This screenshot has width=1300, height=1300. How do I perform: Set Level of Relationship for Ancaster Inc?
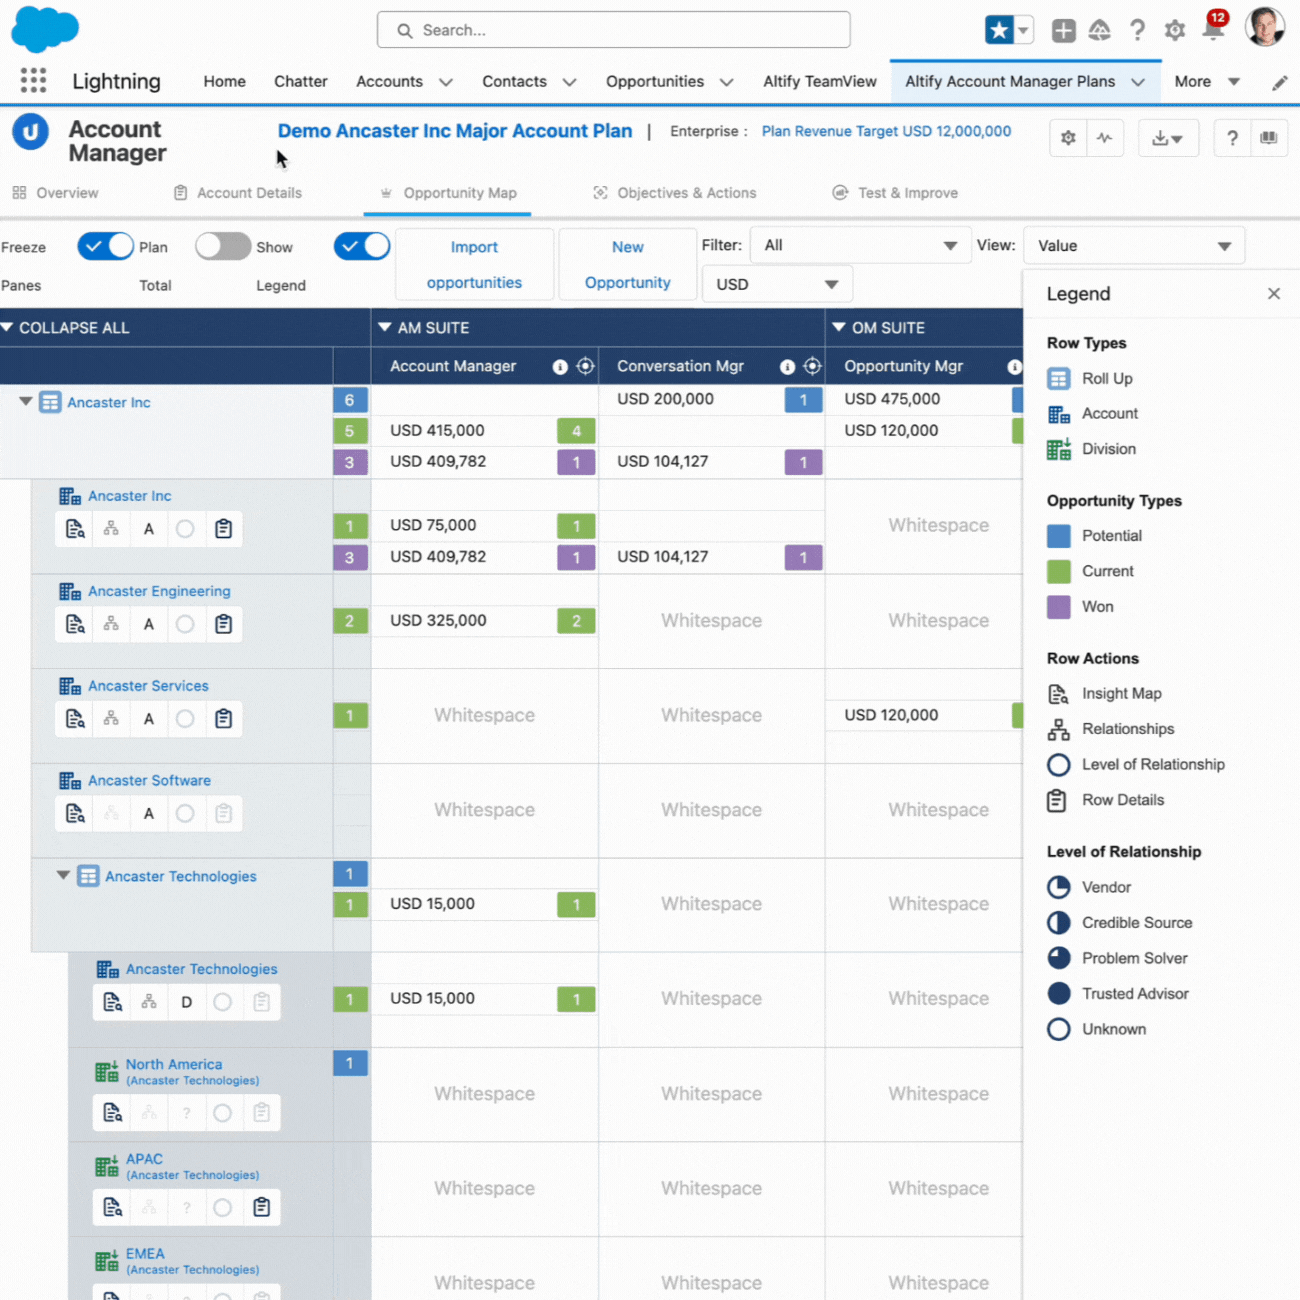click(x=185, y=529)
